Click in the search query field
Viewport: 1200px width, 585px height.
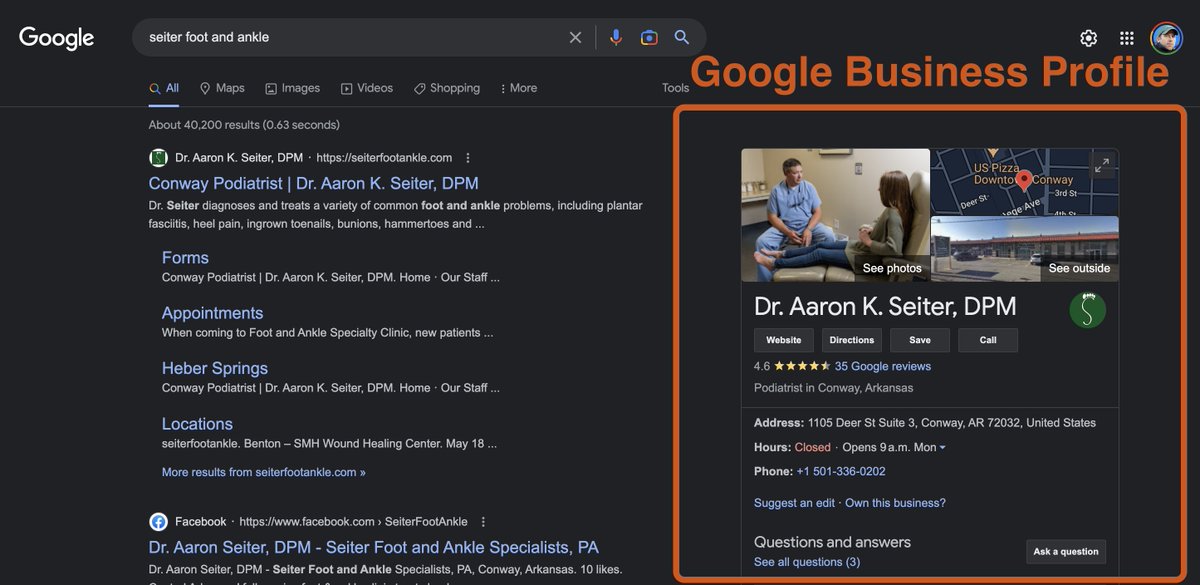[x=350, y=37]
